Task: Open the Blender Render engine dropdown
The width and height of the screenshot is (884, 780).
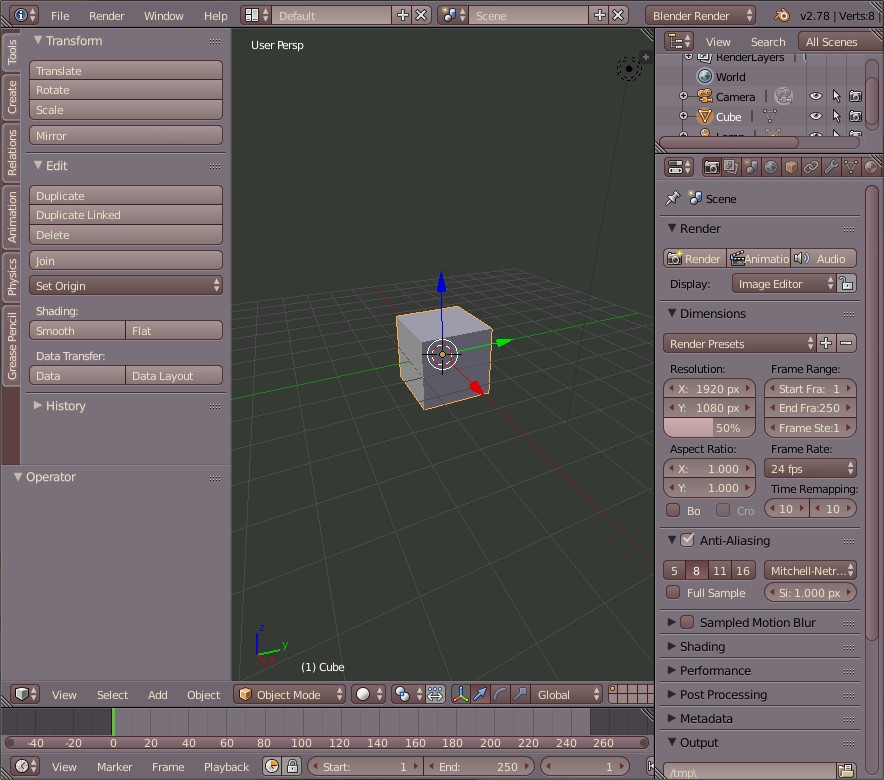Action: 702,15
